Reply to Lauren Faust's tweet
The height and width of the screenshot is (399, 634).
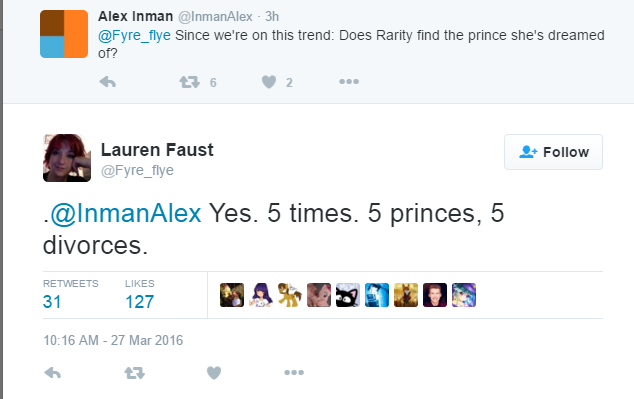pos(53,373)
